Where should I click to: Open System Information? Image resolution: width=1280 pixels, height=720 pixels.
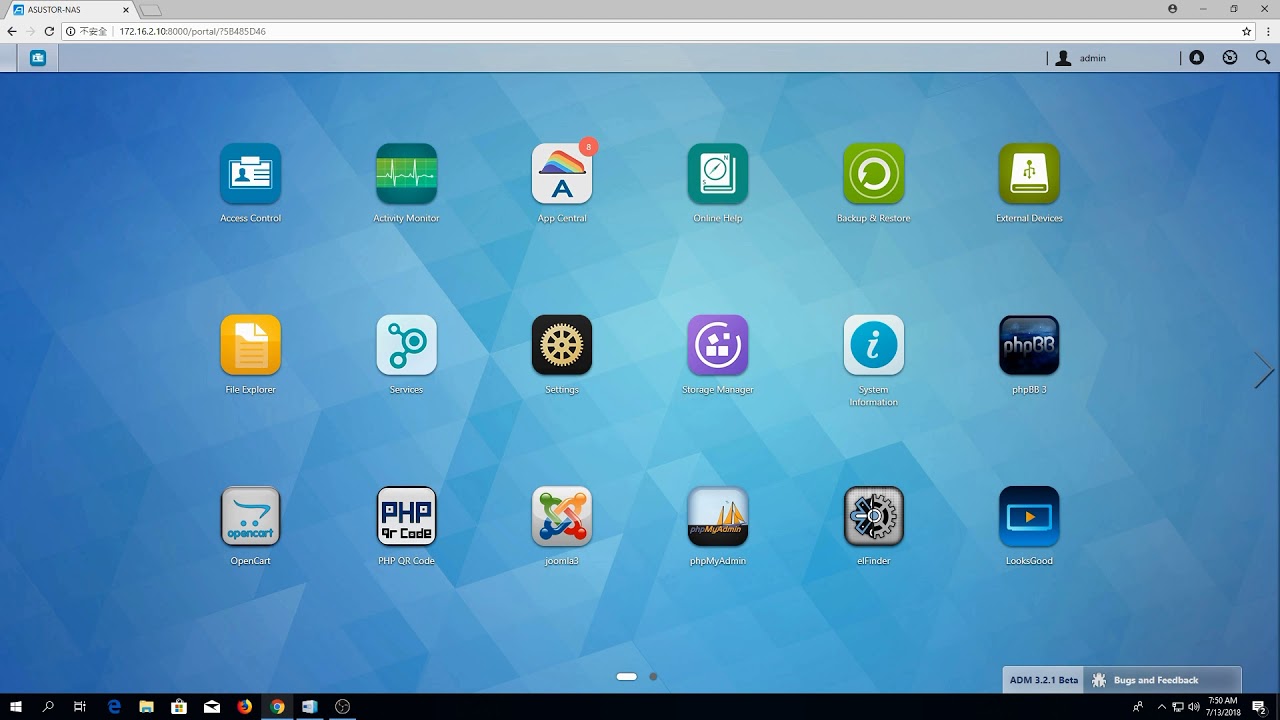(874, 345)
